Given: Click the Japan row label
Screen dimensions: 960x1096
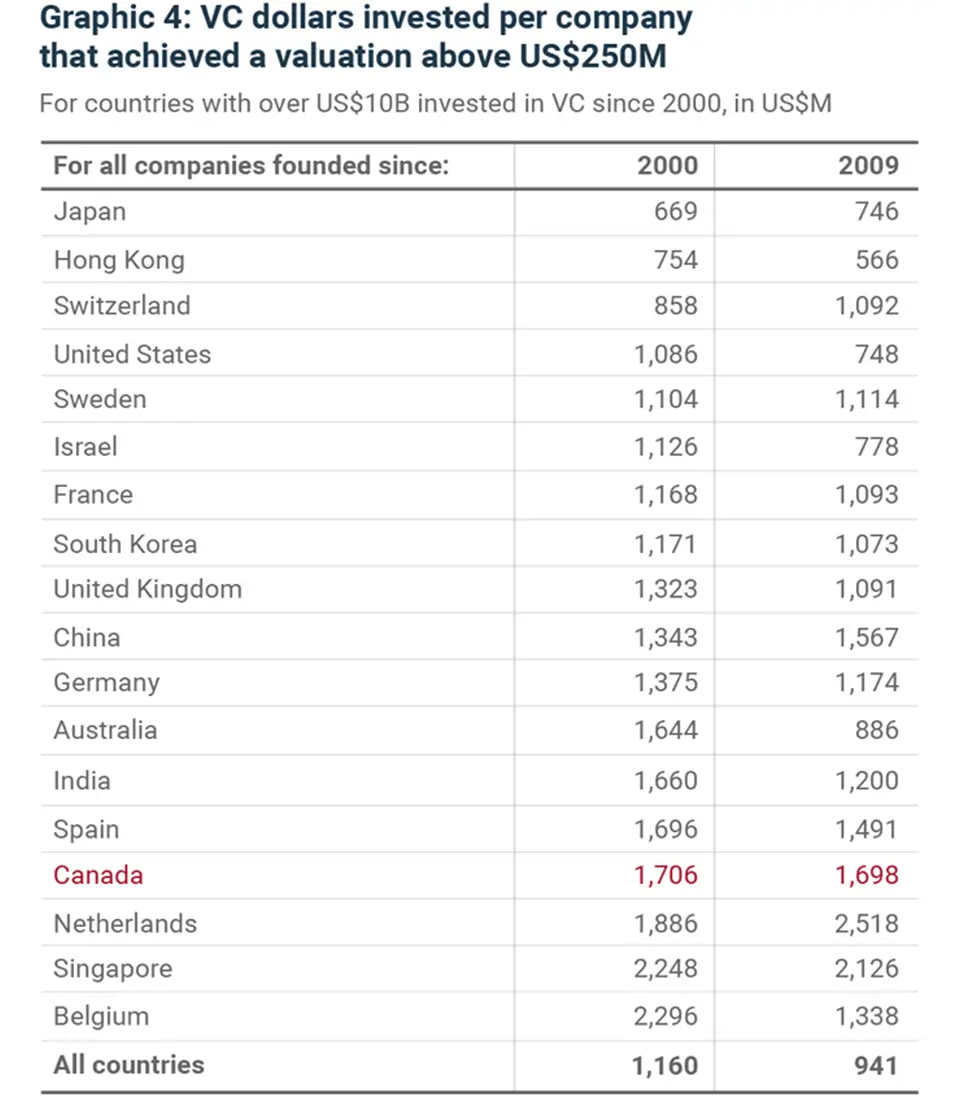Looking at the screenshot, I should point(90,212).
